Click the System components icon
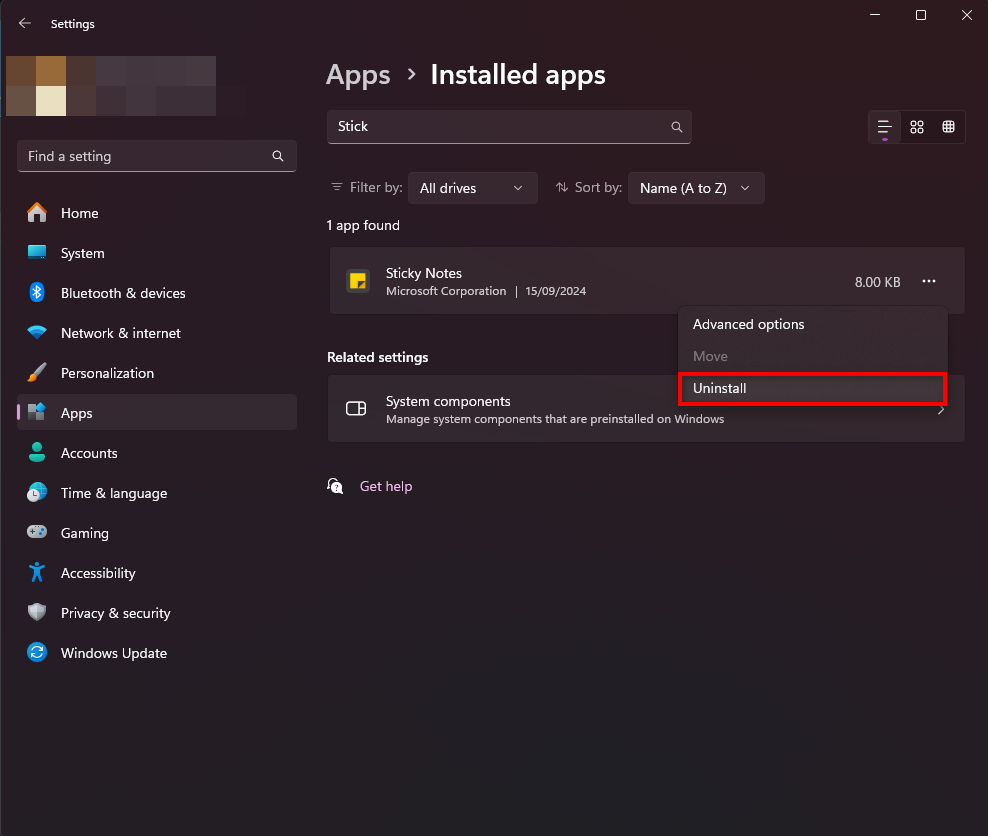 (356, 408)
